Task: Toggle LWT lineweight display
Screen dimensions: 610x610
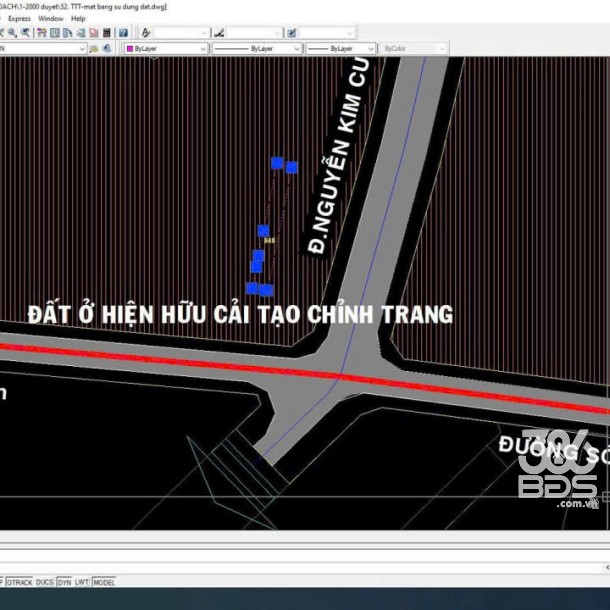Action: coord(82,582)
